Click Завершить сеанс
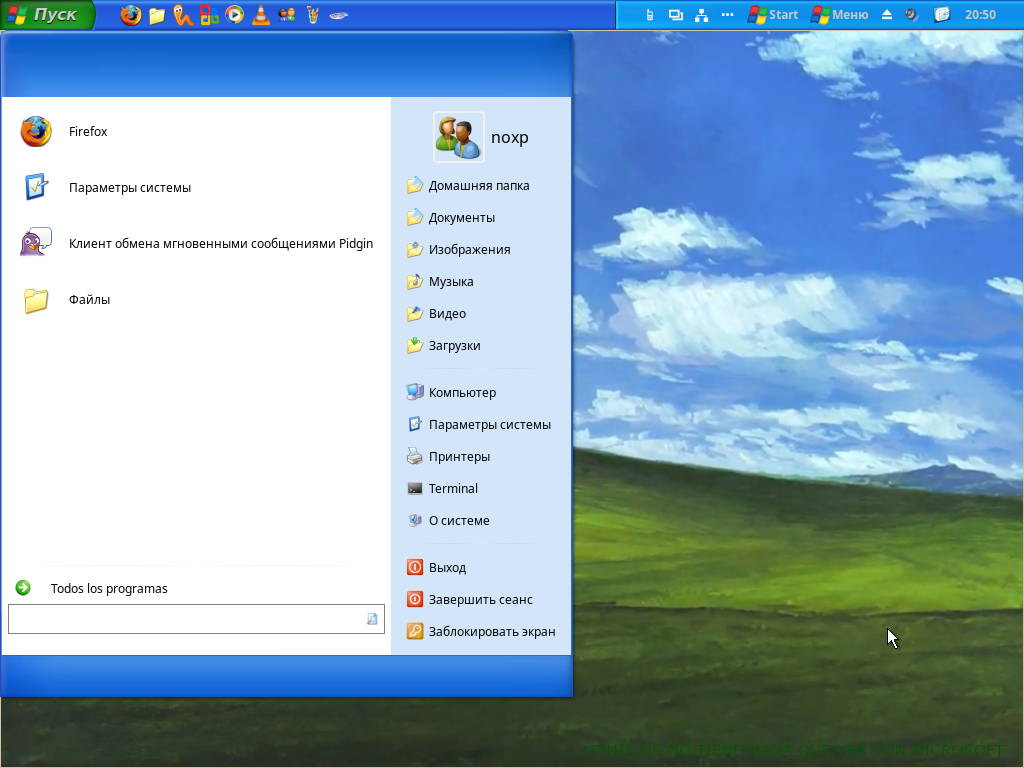 tap(481, 600)
